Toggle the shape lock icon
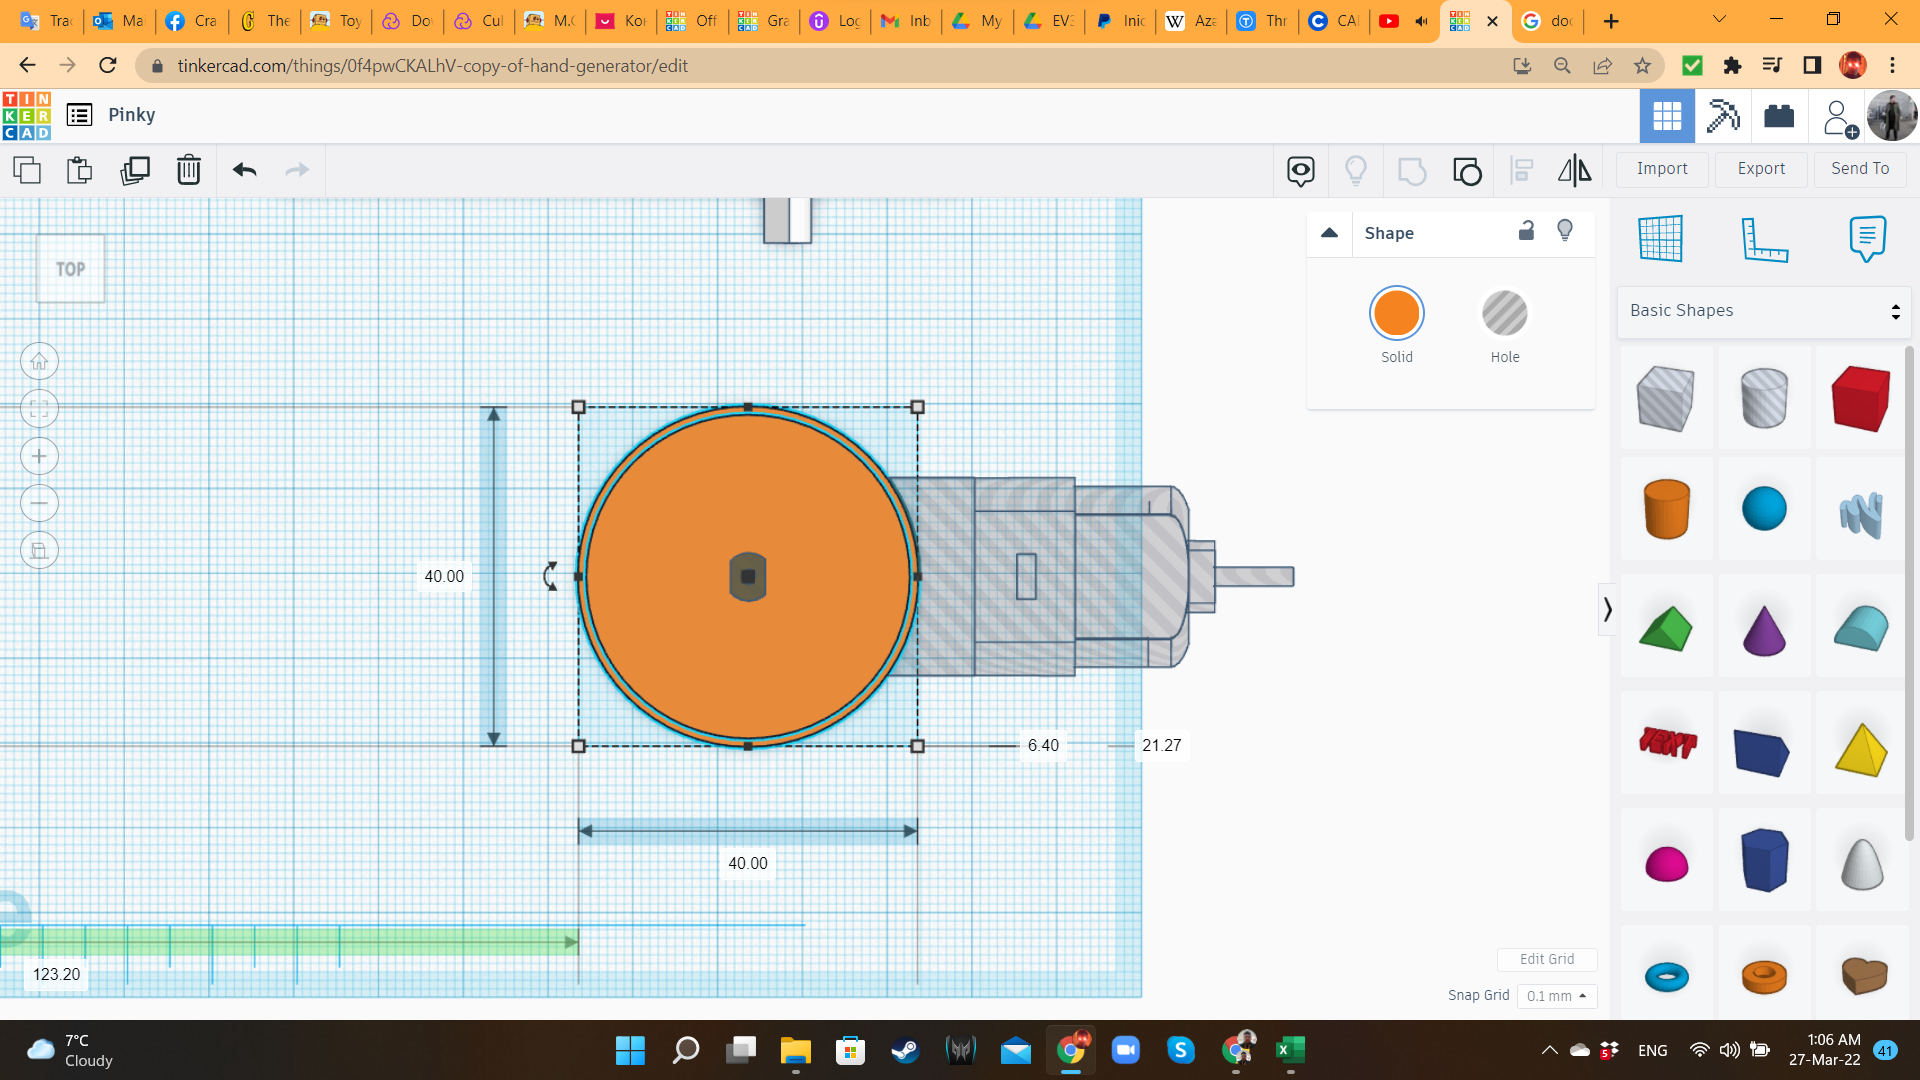The width and height of the screenshot is (1920, 1080). click(x=1526, y=231)
